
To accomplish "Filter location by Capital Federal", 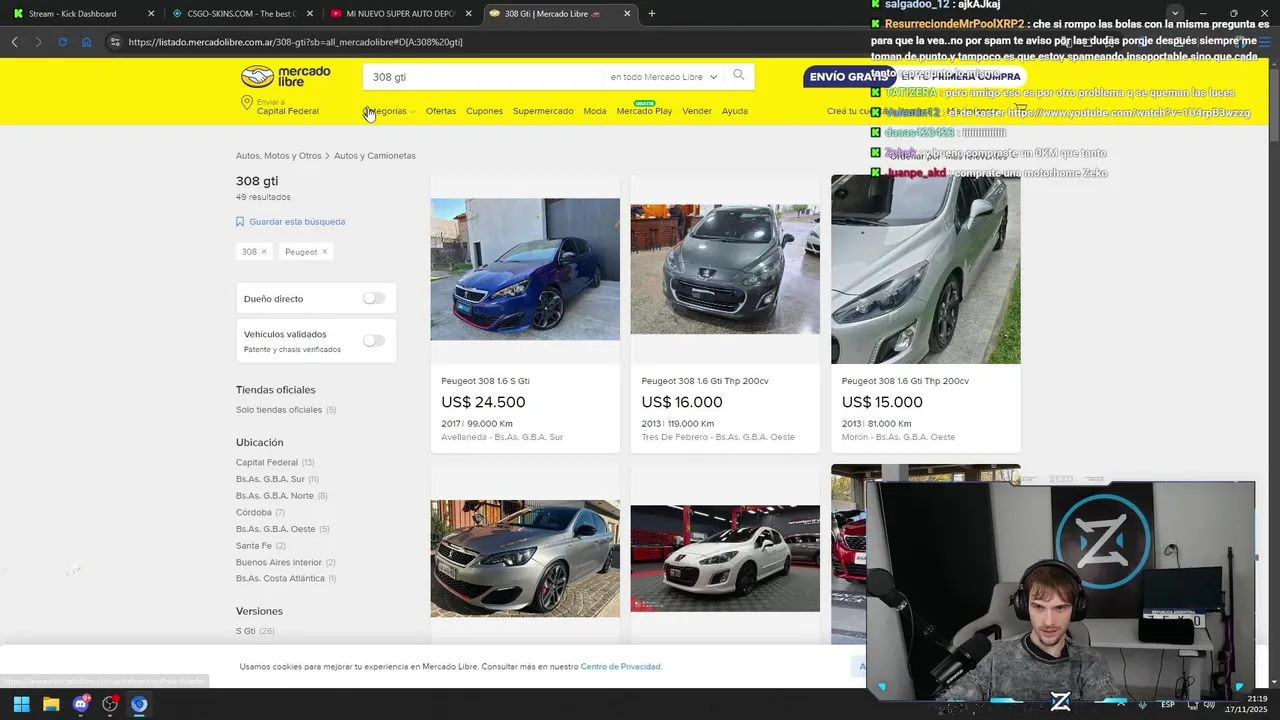I will pos(267,462).
